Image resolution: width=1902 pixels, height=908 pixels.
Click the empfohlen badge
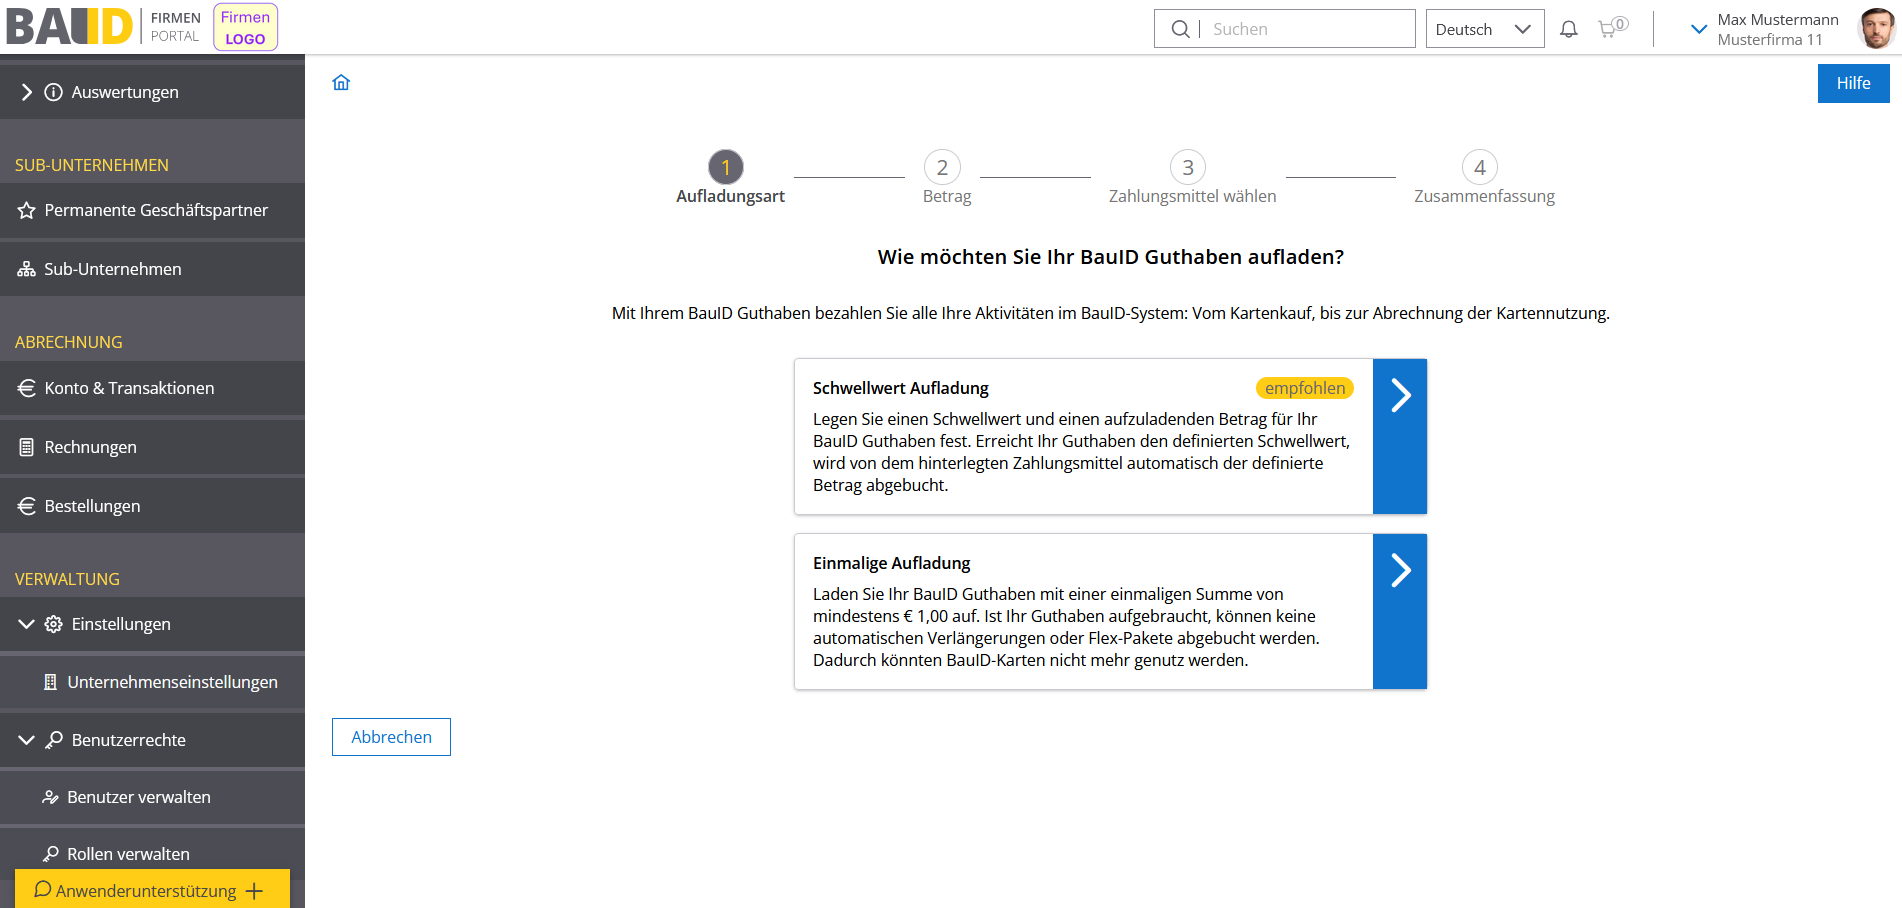[x=1305, y=388]
